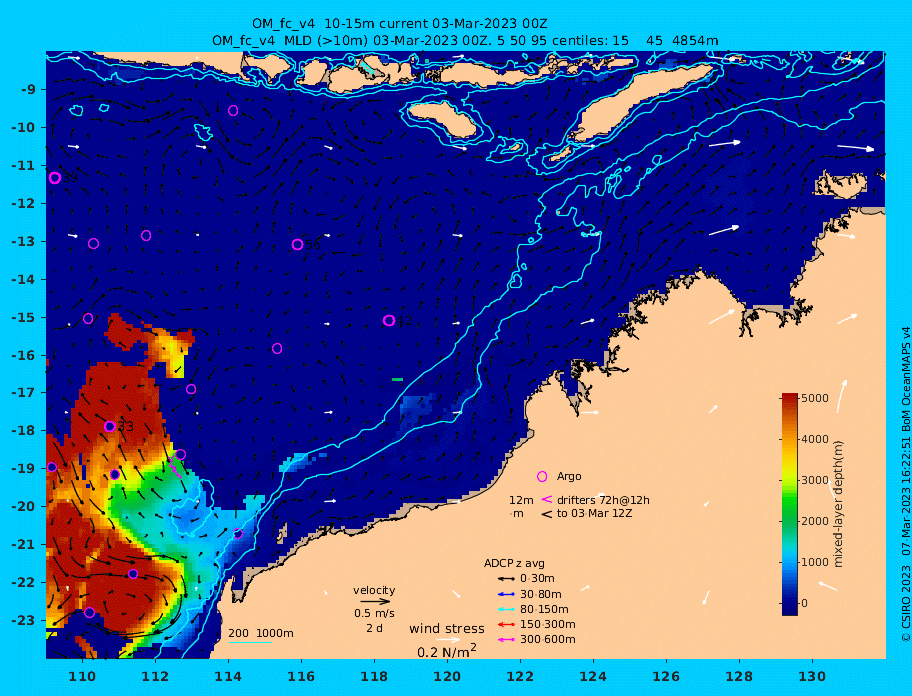Select the red ADCP 150-300m arrow
912x696 pixels.
pyautogui.click(x=506, y=624)
